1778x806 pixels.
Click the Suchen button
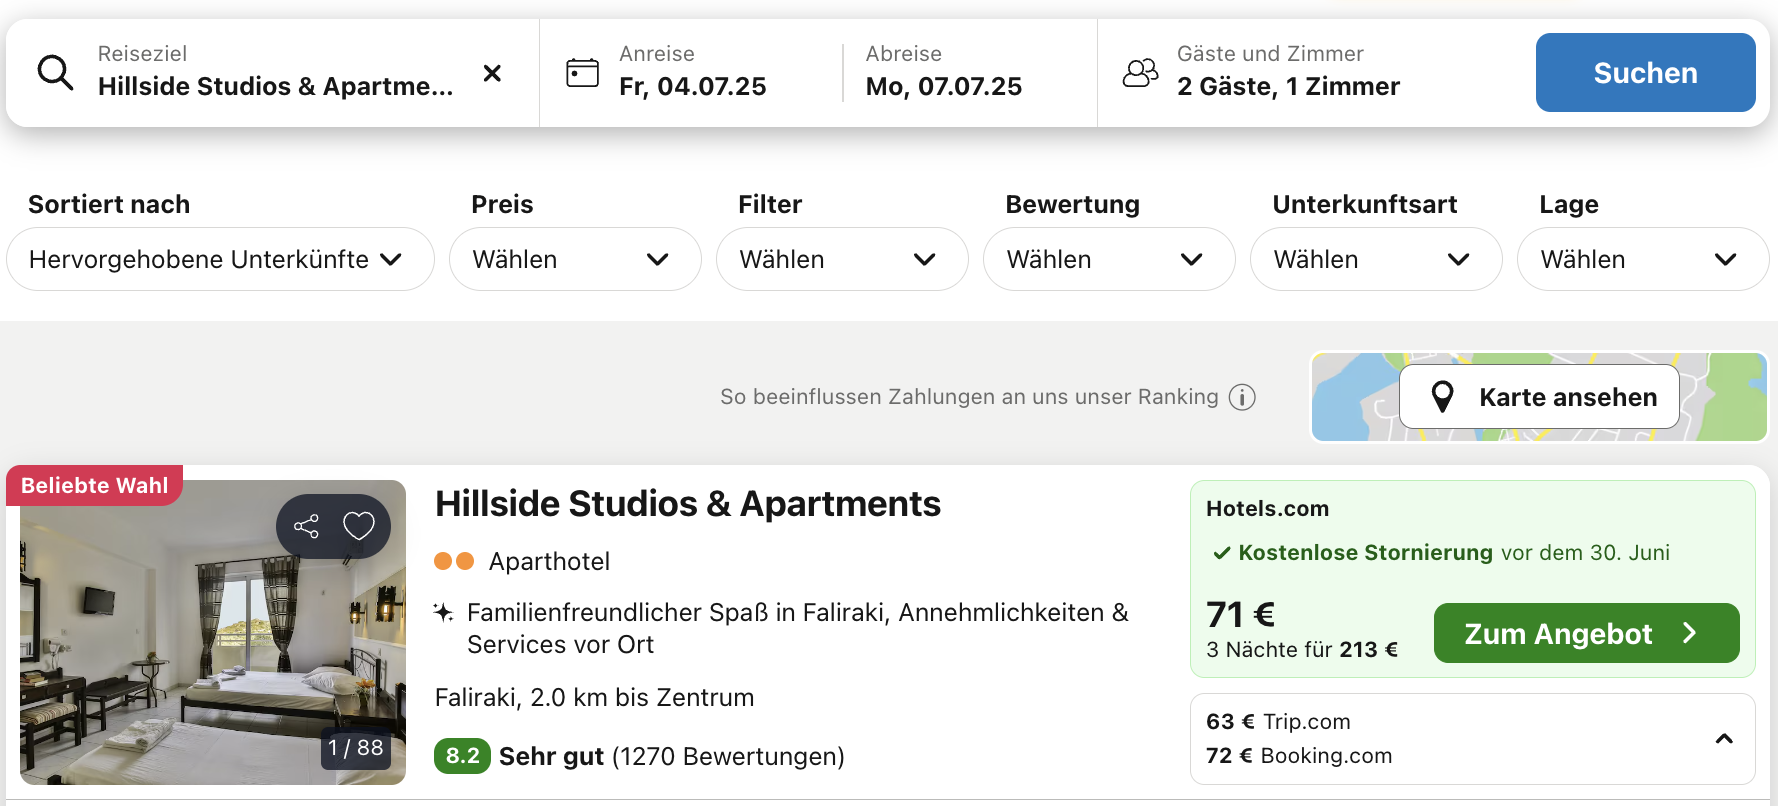click(x=1645, y=73)
